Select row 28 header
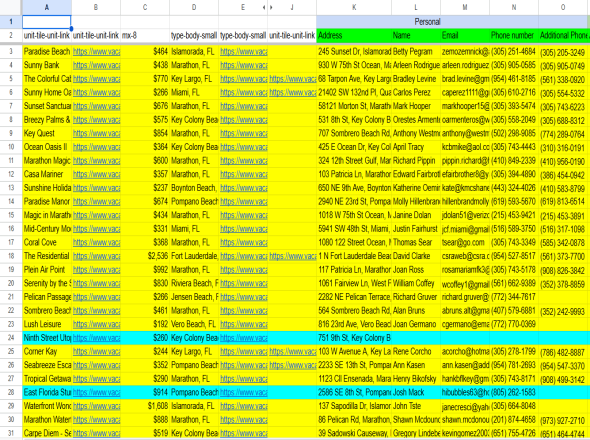This screenshot has width=590, height=440. (11, 392)
